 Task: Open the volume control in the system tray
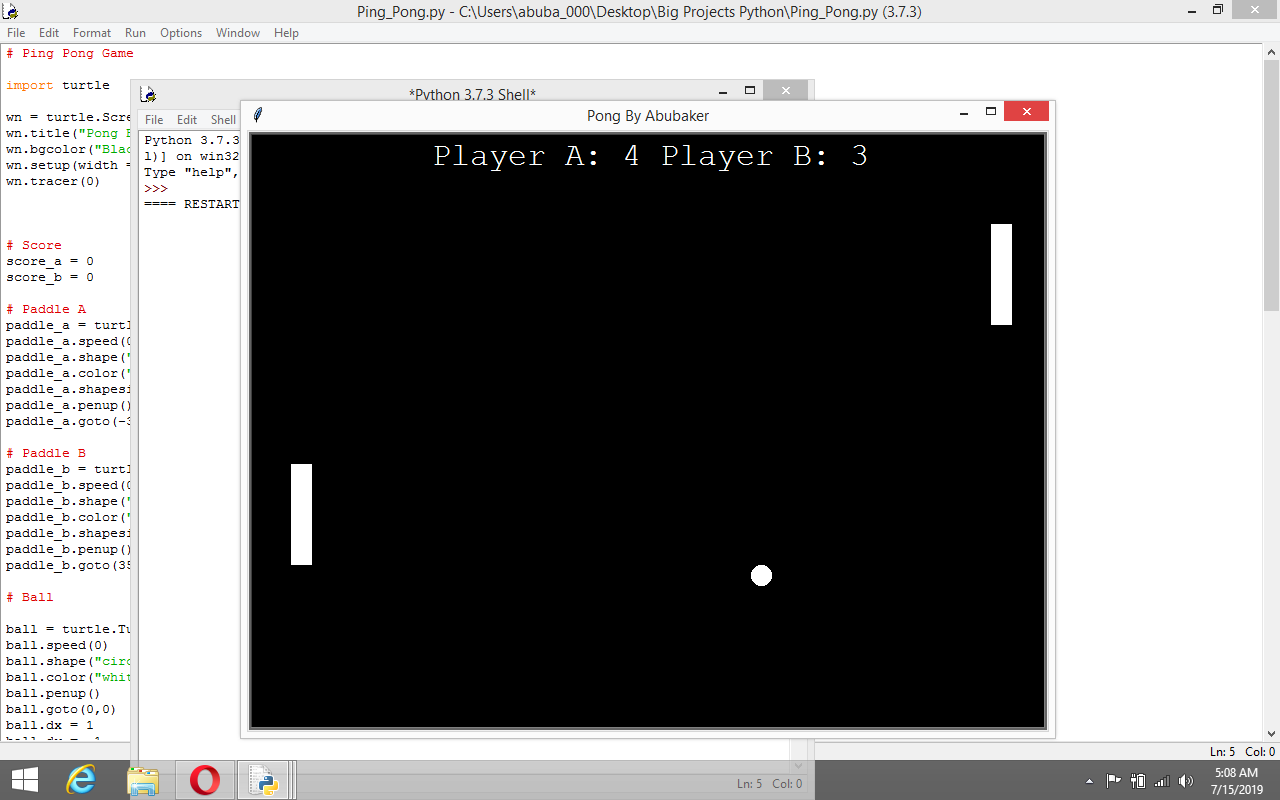[1186, 780]
